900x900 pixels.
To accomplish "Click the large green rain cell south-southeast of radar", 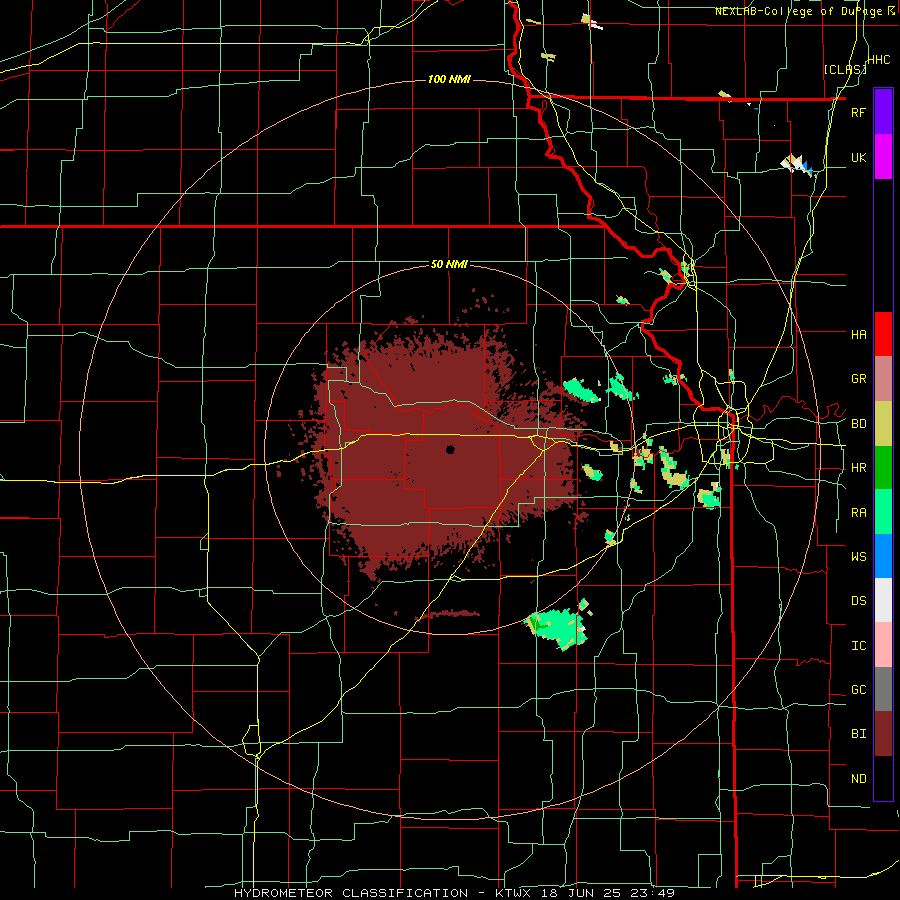I will (557, 627).
